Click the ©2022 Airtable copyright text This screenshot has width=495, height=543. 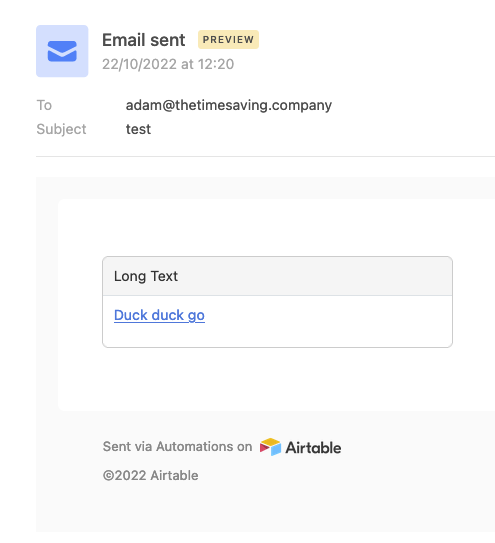pos(151,475)
